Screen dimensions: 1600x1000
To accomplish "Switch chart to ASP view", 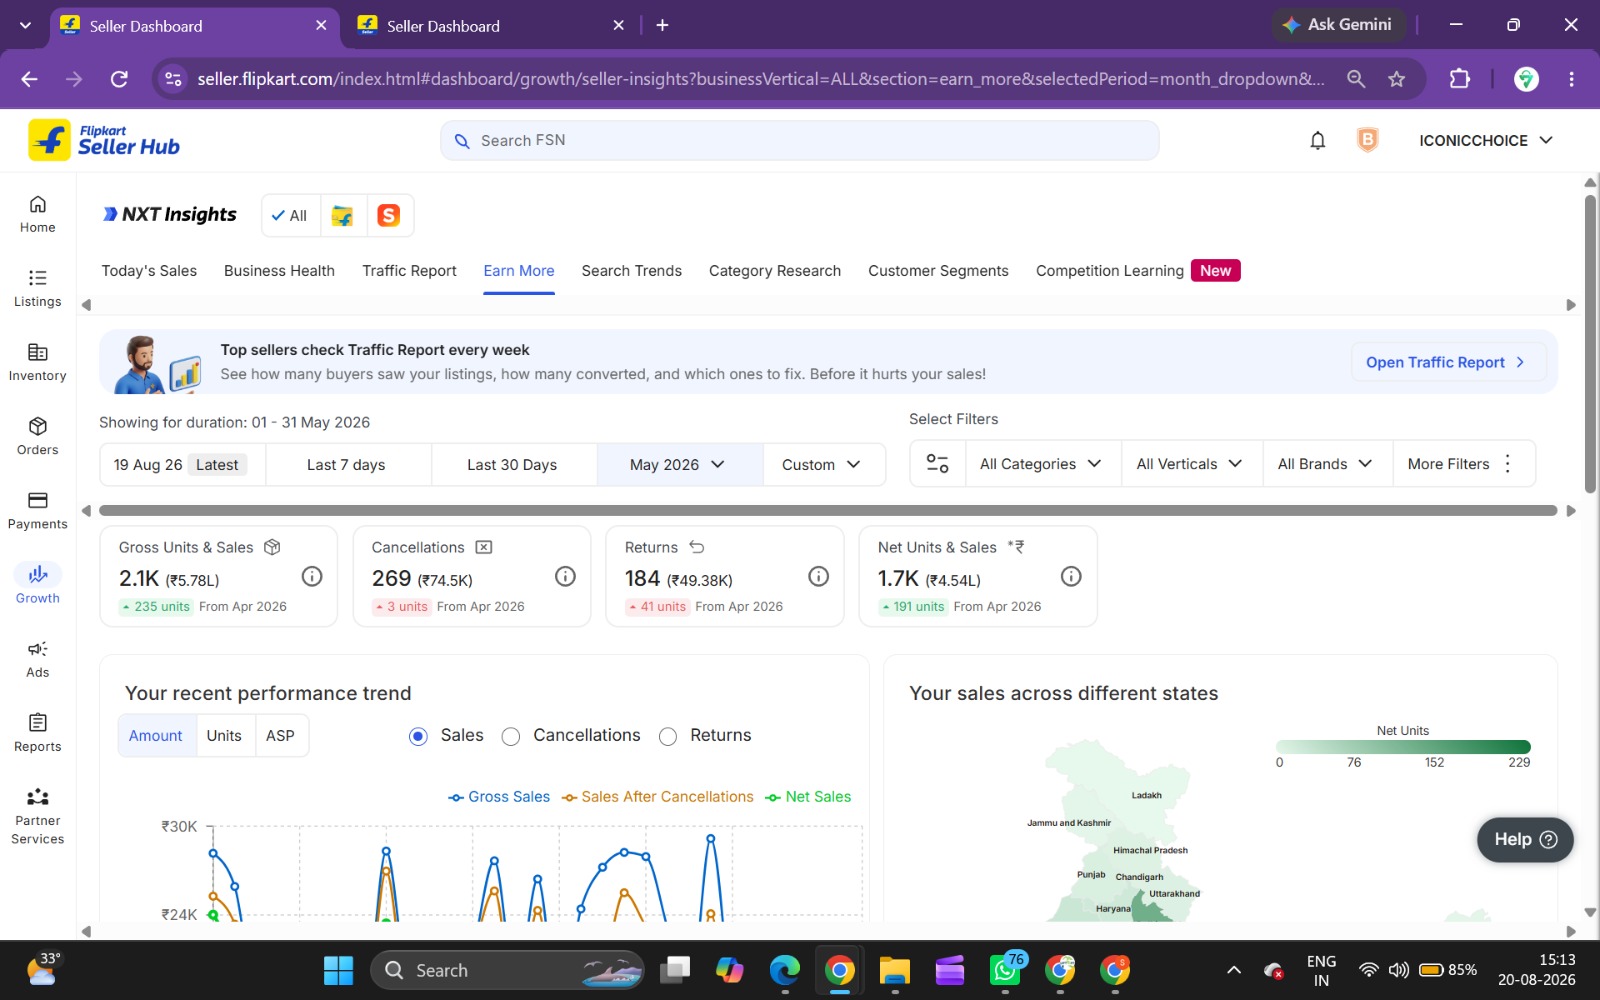I will tap(280, 736).
